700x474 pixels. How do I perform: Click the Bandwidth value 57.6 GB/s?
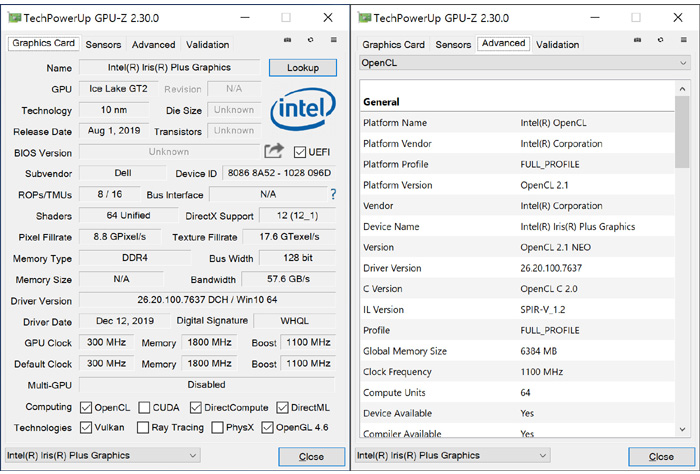288,279
